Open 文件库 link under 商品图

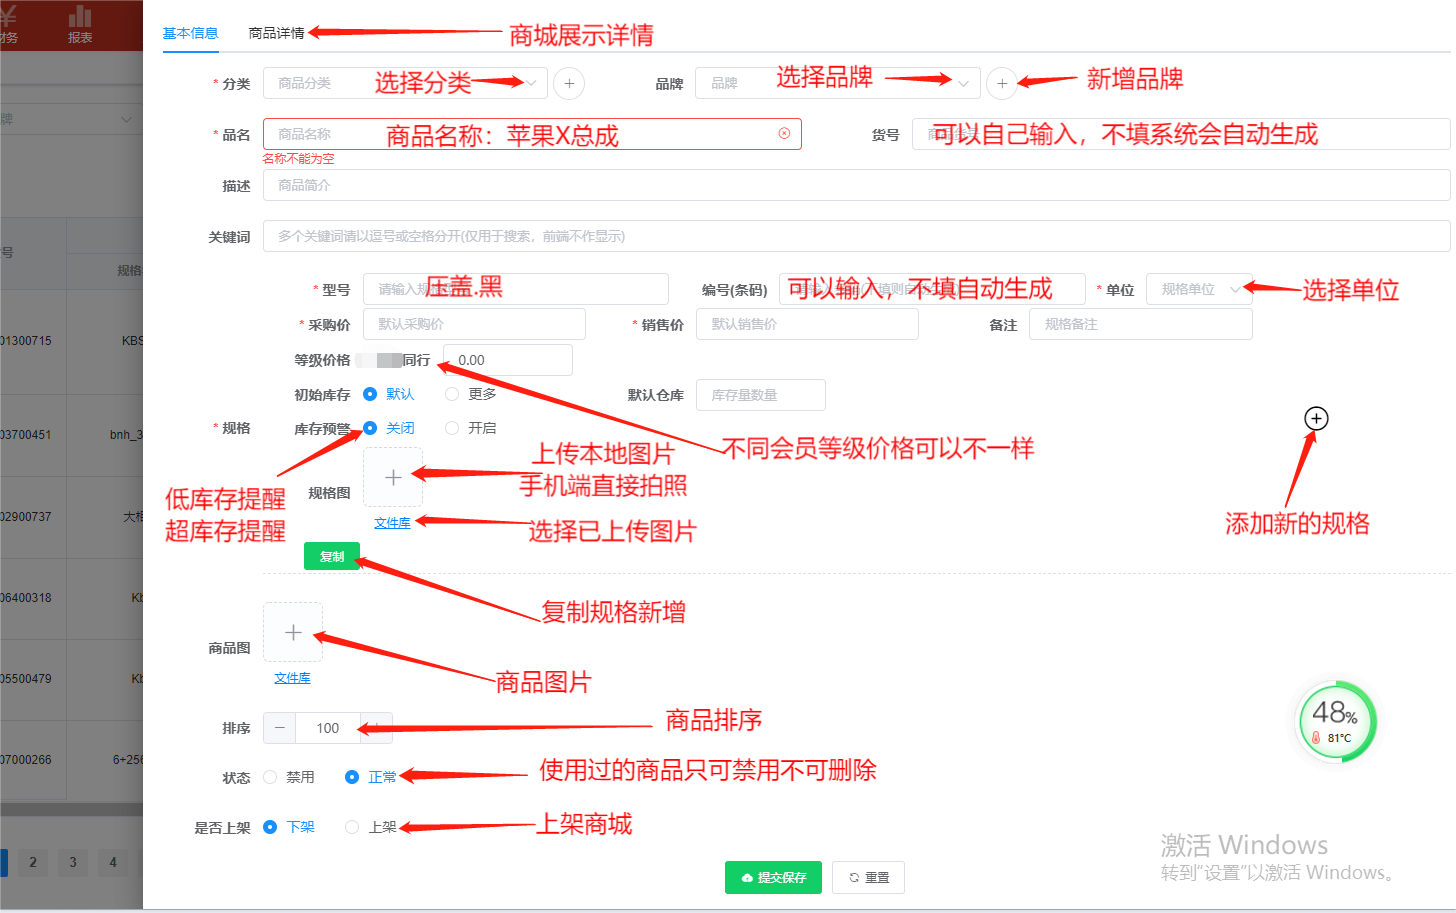pyautogui.click(x=292, y=678)
